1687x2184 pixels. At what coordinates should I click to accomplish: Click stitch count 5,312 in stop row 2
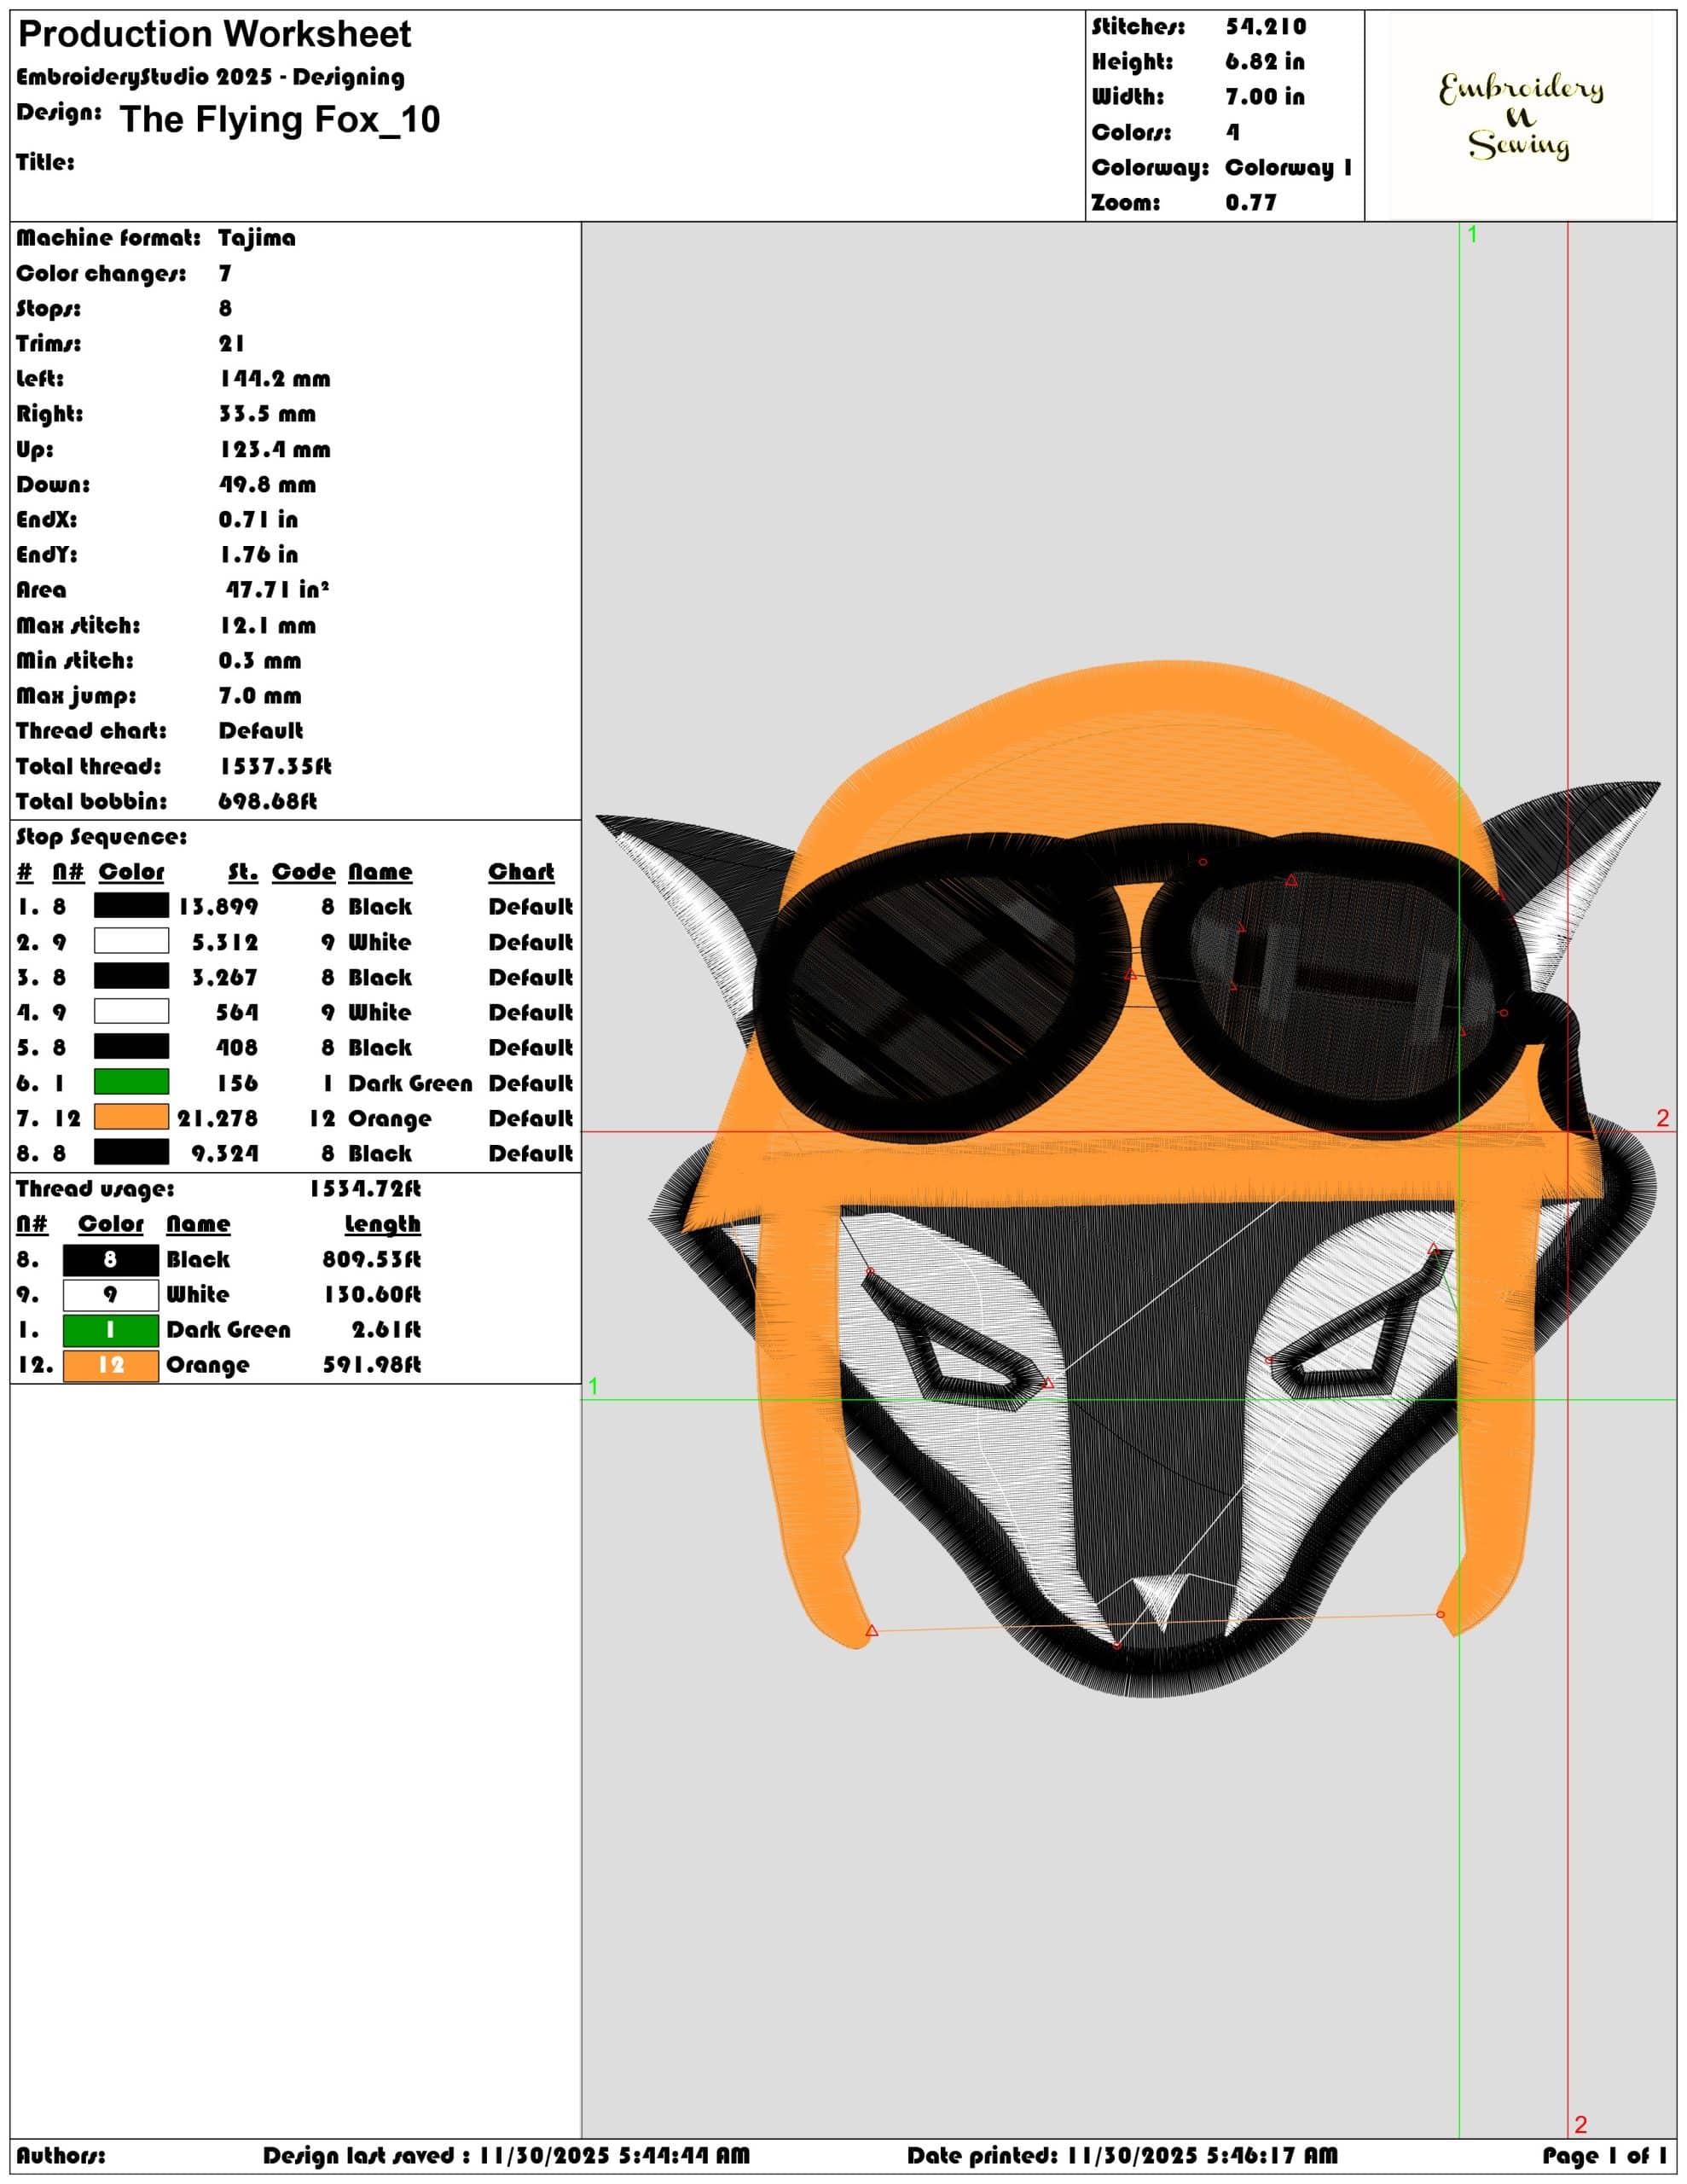225,942
